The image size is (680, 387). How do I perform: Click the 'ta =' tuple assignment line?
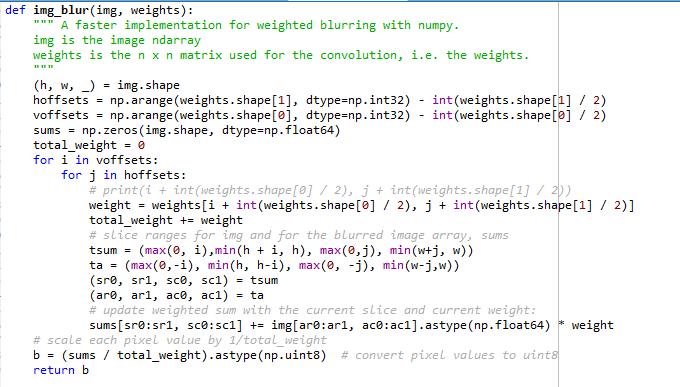274,265
